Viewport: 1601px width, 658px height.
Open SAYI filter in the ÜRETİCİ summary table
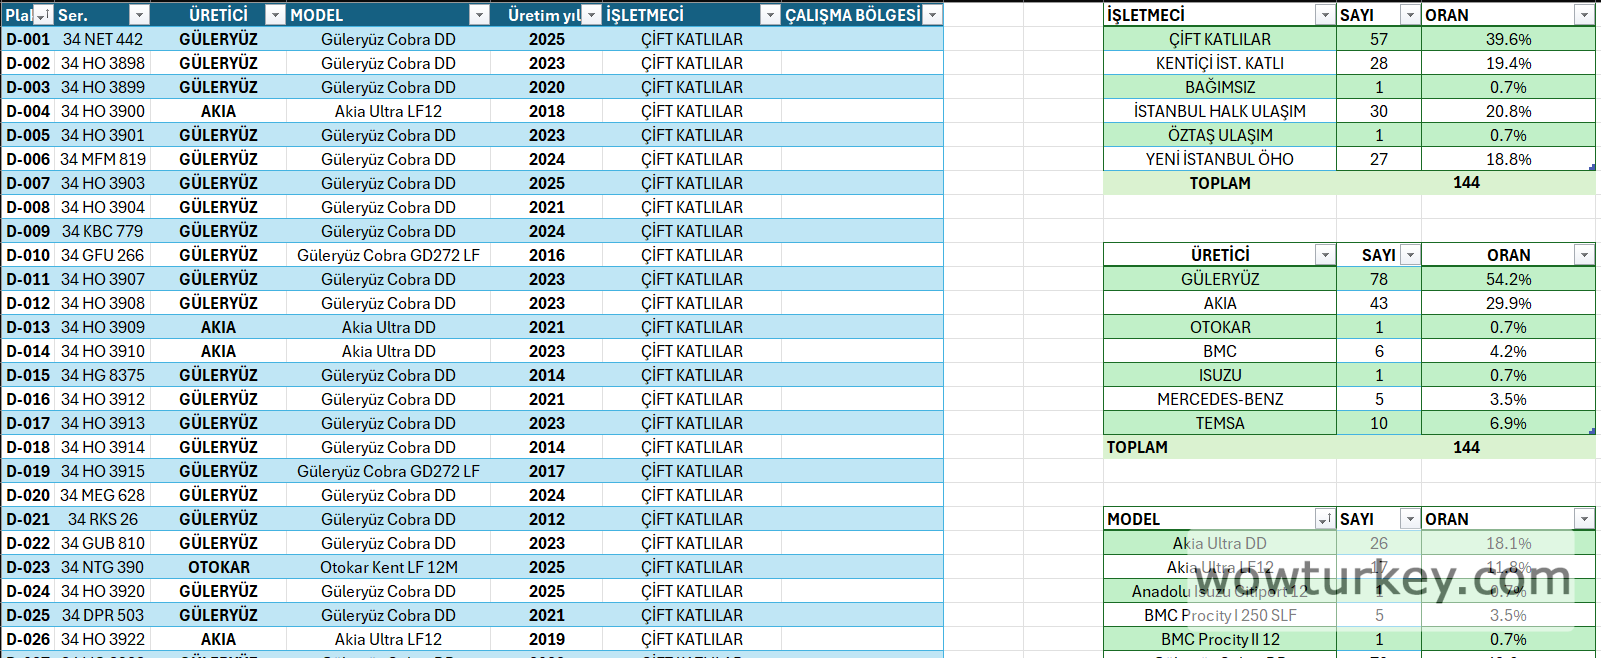pos(1409,255)
